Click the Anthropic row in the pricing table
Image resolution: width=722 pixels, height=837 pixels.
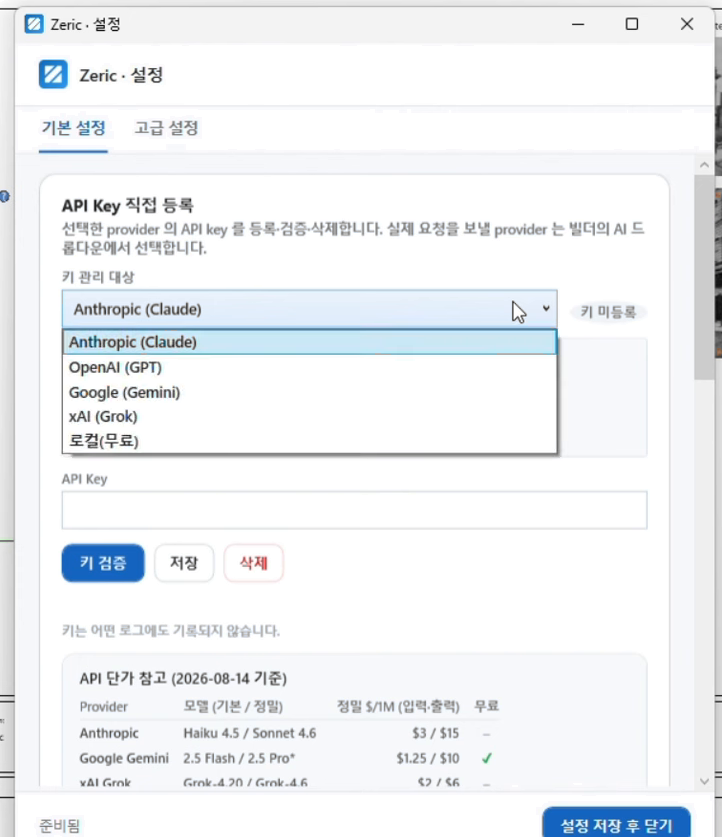pos(290,733)
